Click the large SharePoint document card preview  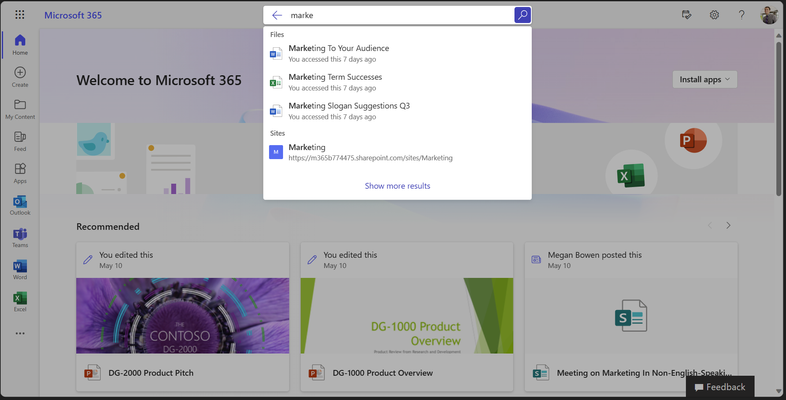click(x=631, y=316)
